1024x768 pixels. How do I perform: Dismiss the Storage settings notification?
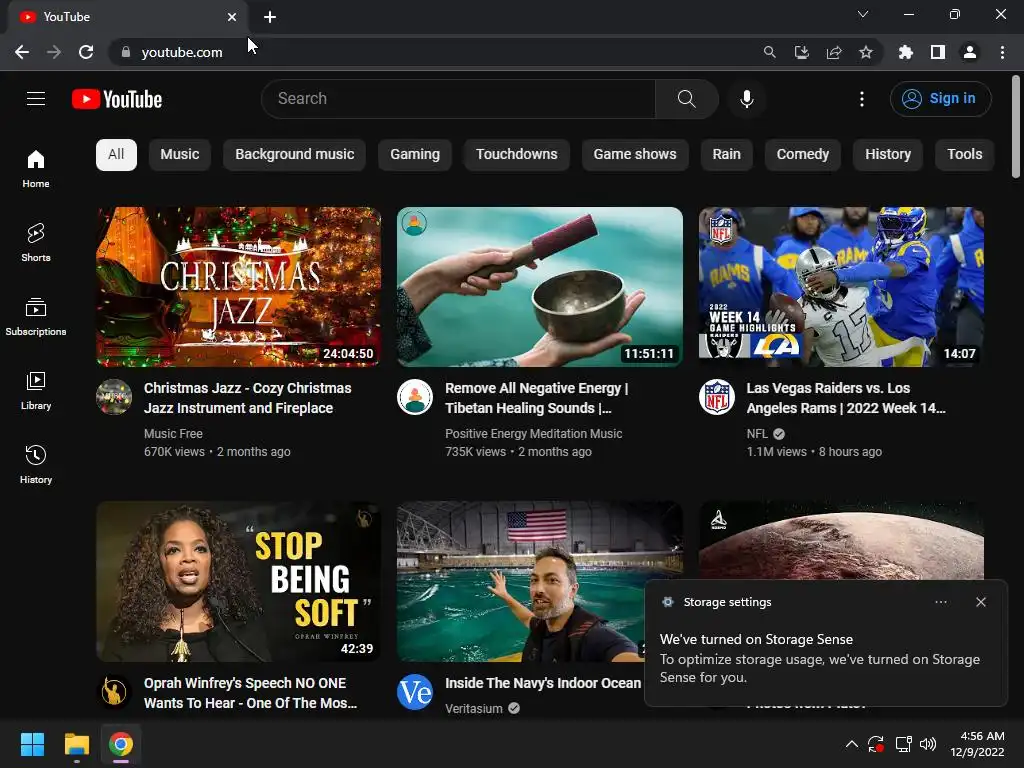(980, 602)
